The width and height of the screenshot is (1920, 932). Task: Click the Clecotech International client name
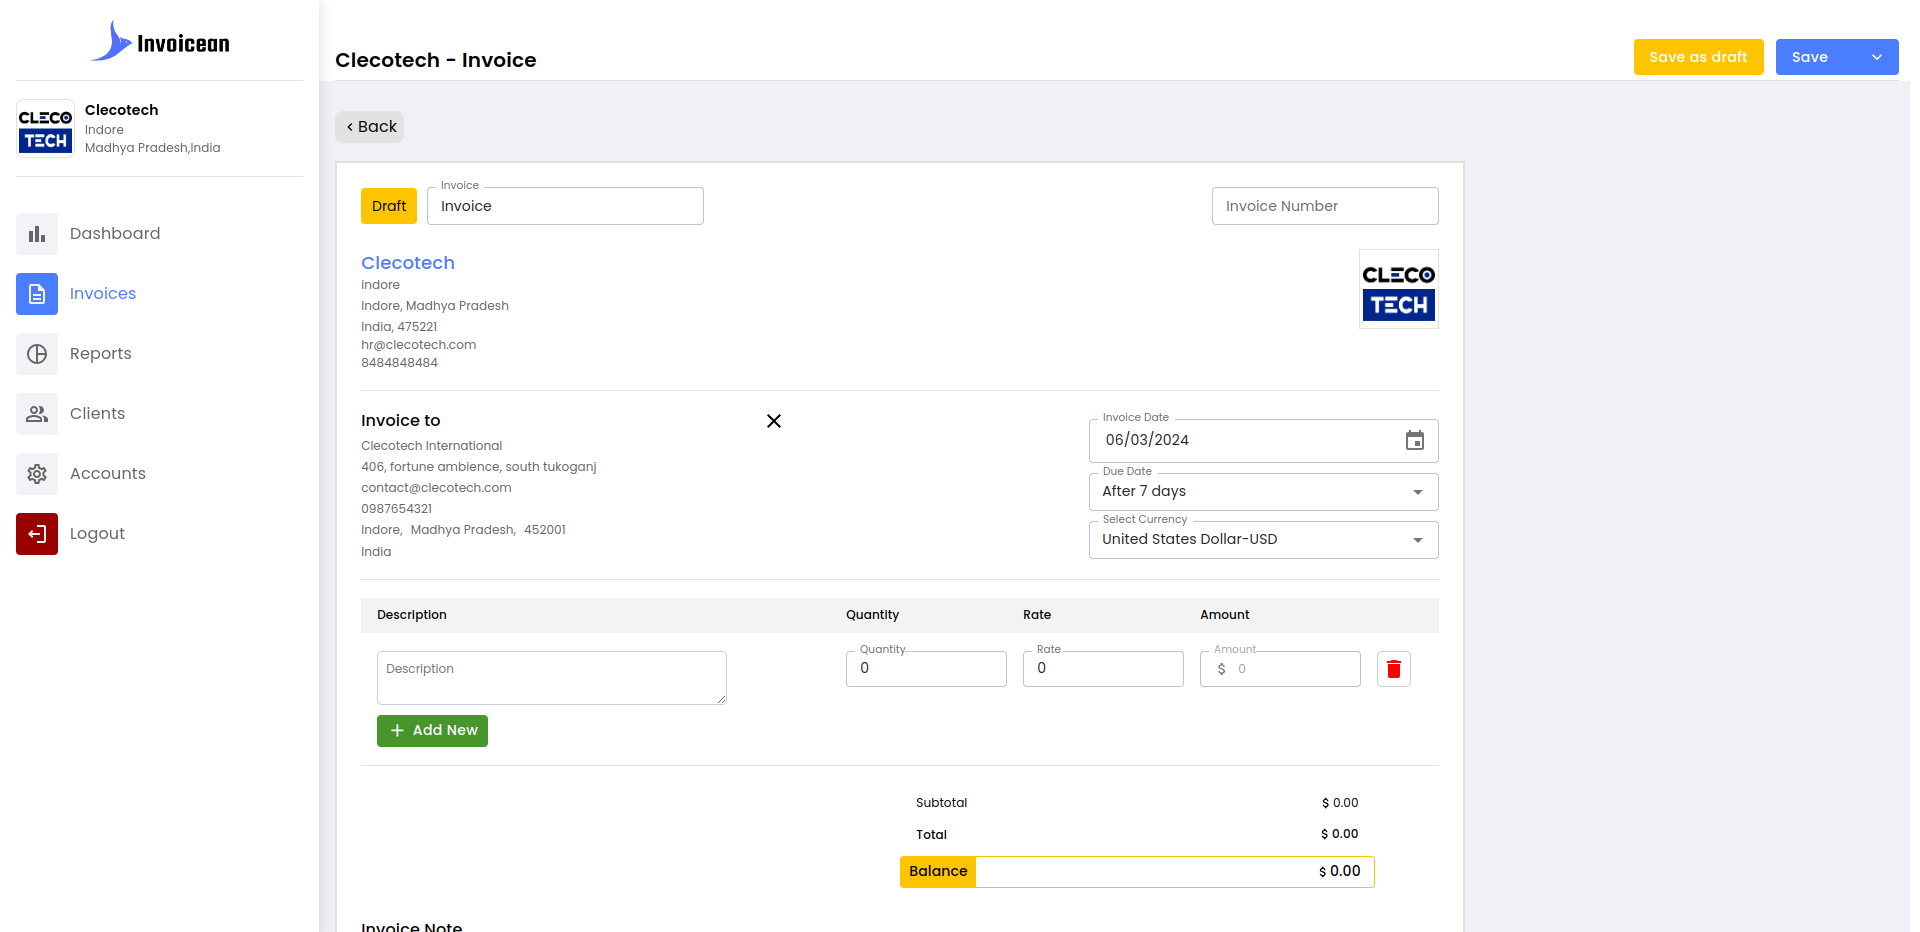click(x=432, y=446)
